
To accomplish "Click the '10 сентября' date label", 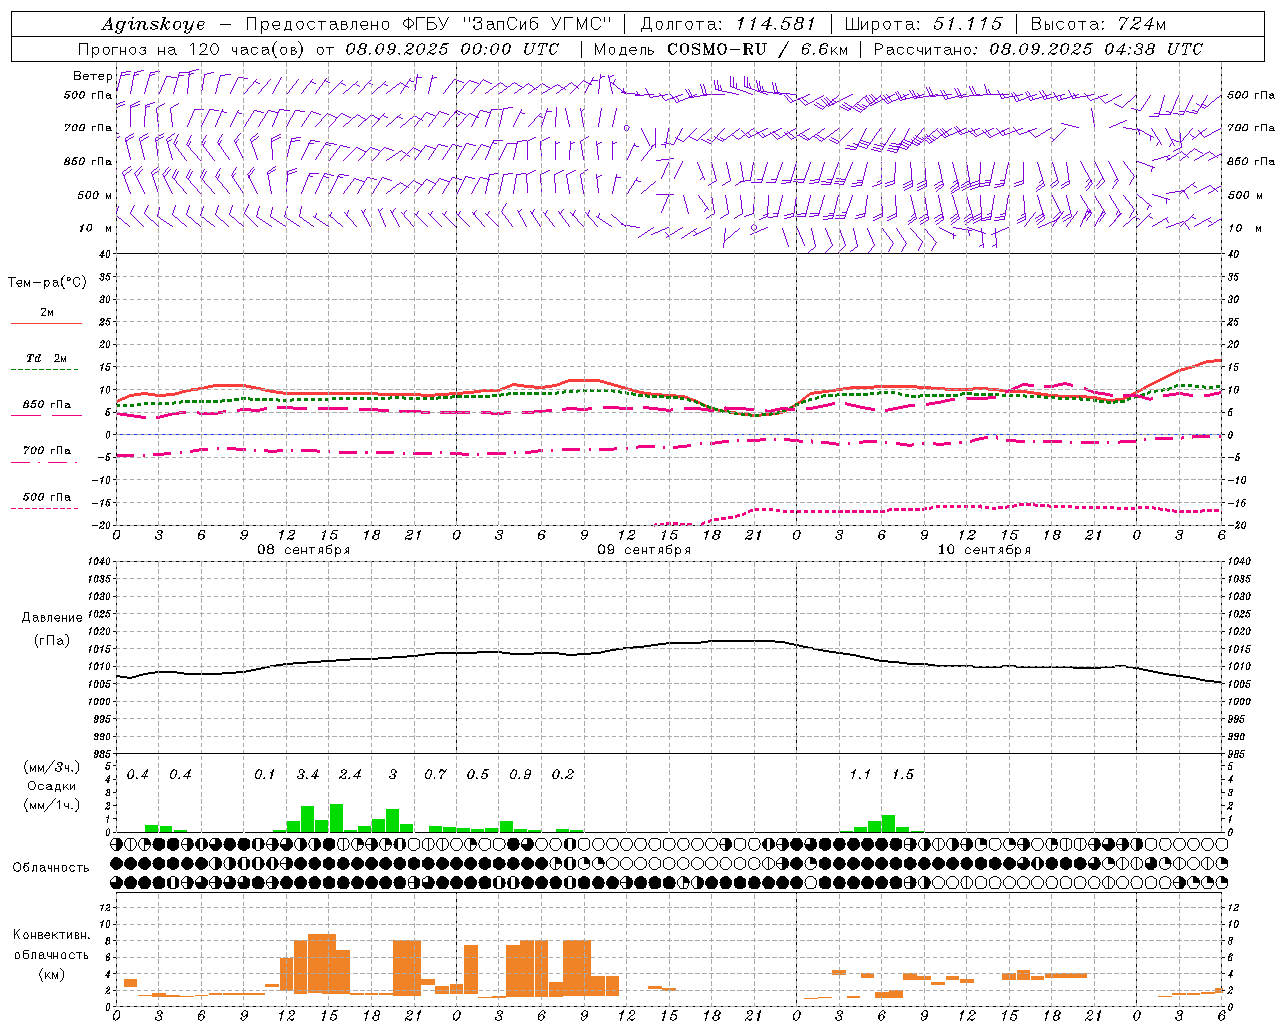I will click(x=984, y=550).
